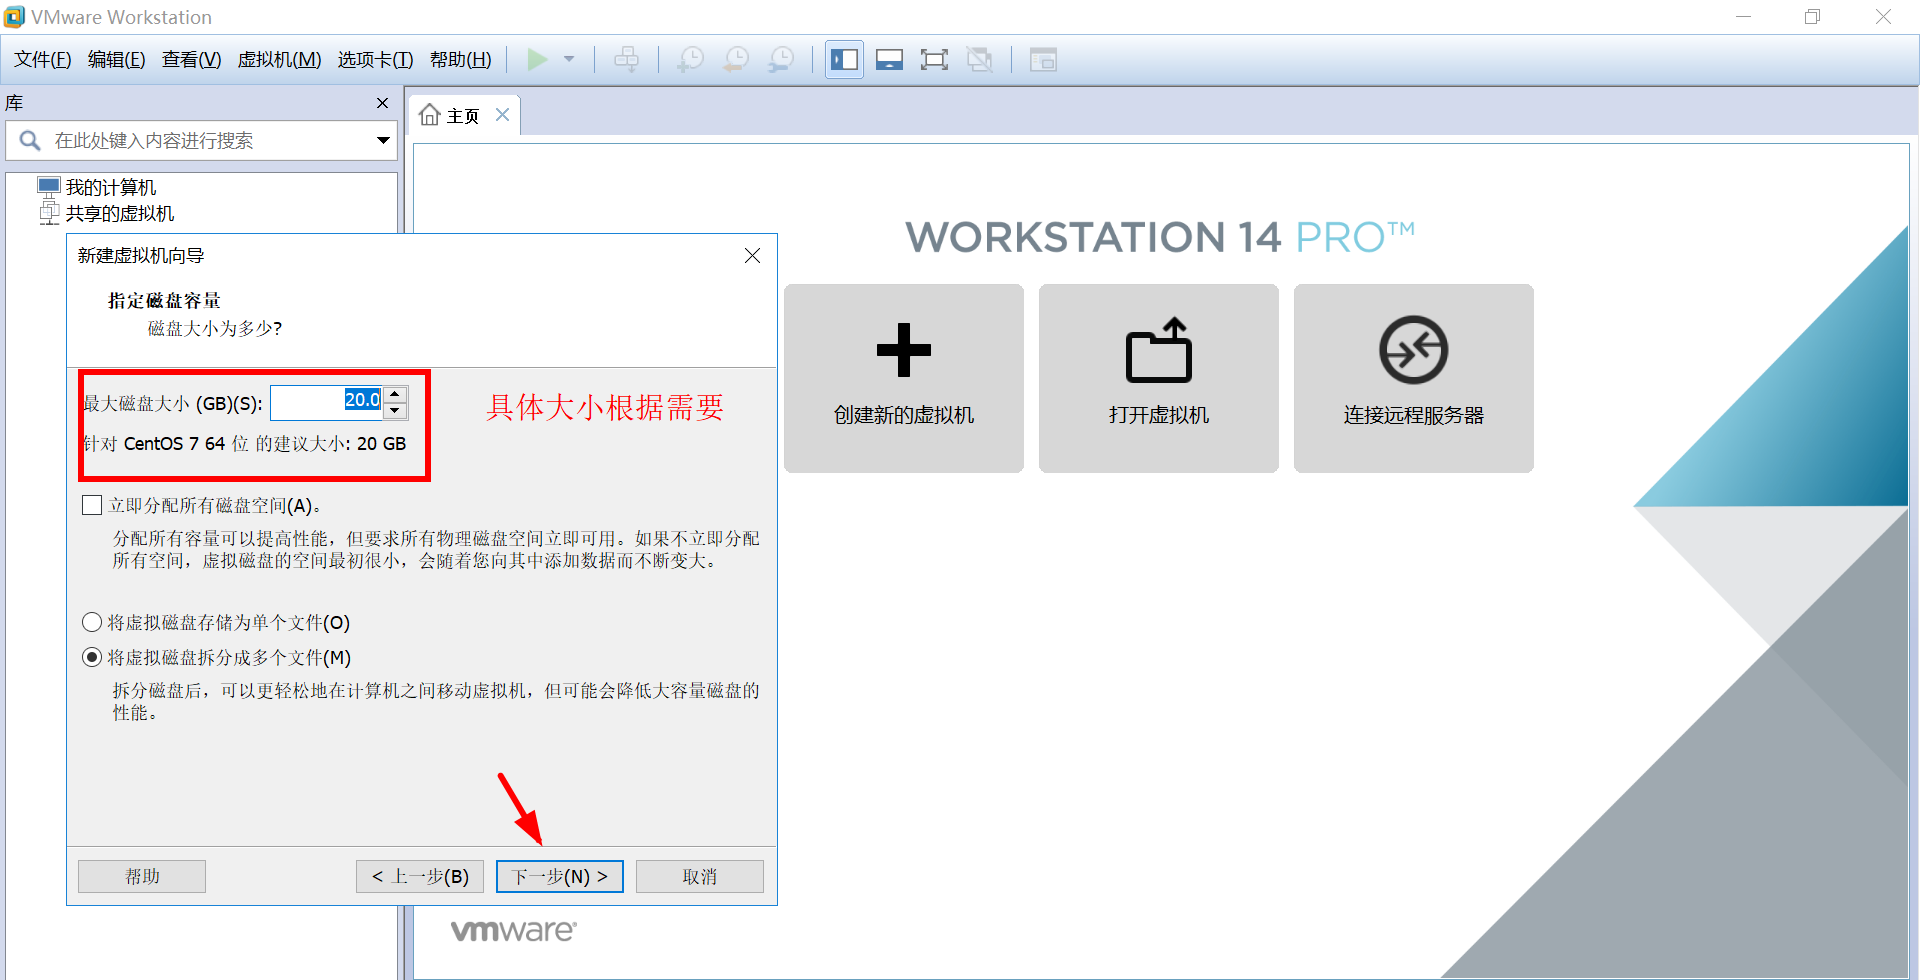The image size is (1920, 980).
Task: Click the 帮助 button in the wizard
Action: (142, 876)
